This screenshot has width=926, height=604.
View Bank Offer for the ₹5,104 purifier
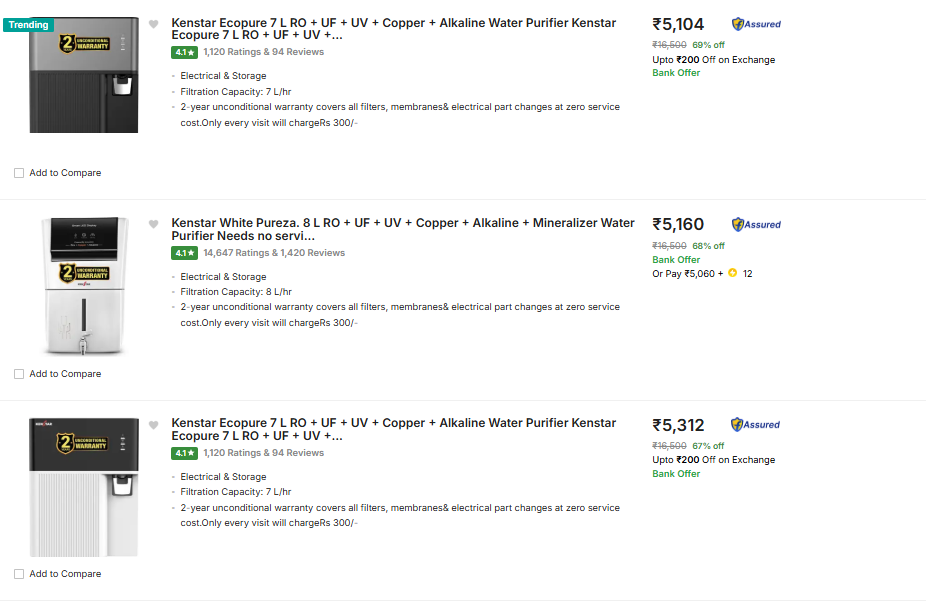coord(676,73)
